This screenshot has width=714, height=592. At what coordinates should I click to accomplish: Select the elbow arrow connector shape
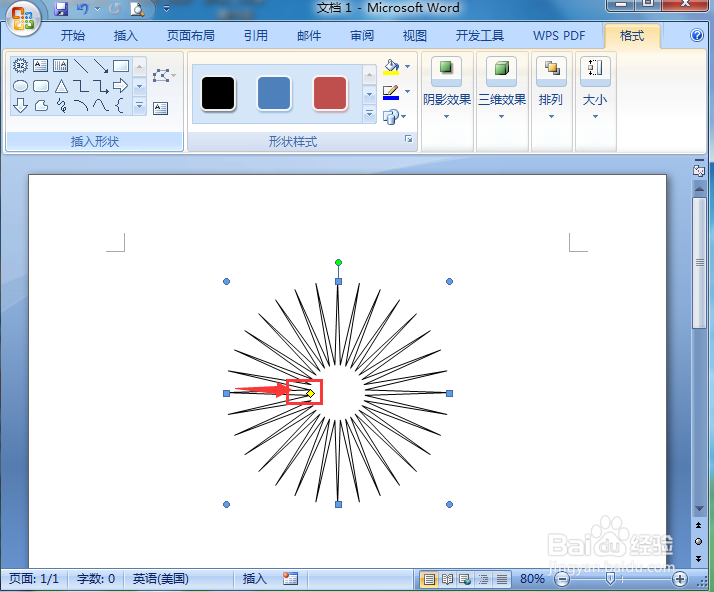(x=101, y=86)
